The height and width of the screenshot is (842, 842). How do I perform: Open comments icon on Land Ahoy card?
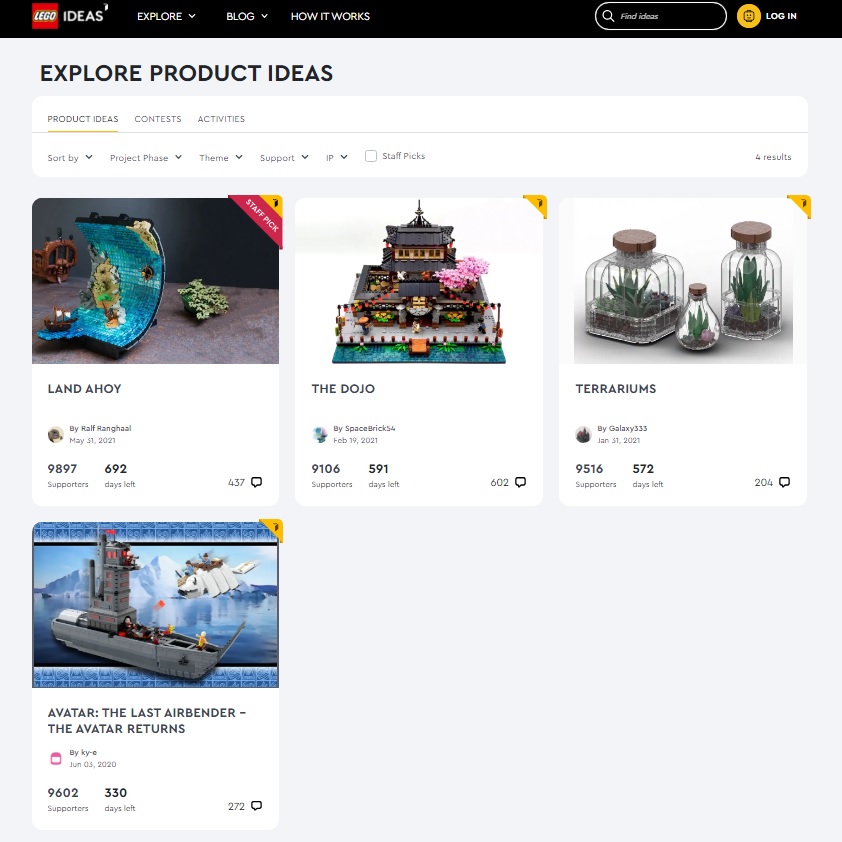tap(257, 482)
